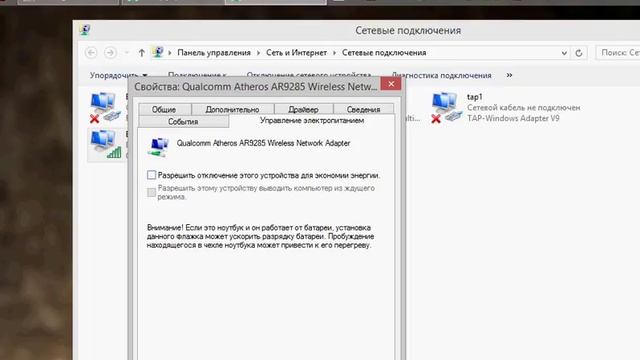Click TAP-Windows Adapter V9 text

[513, 118]
